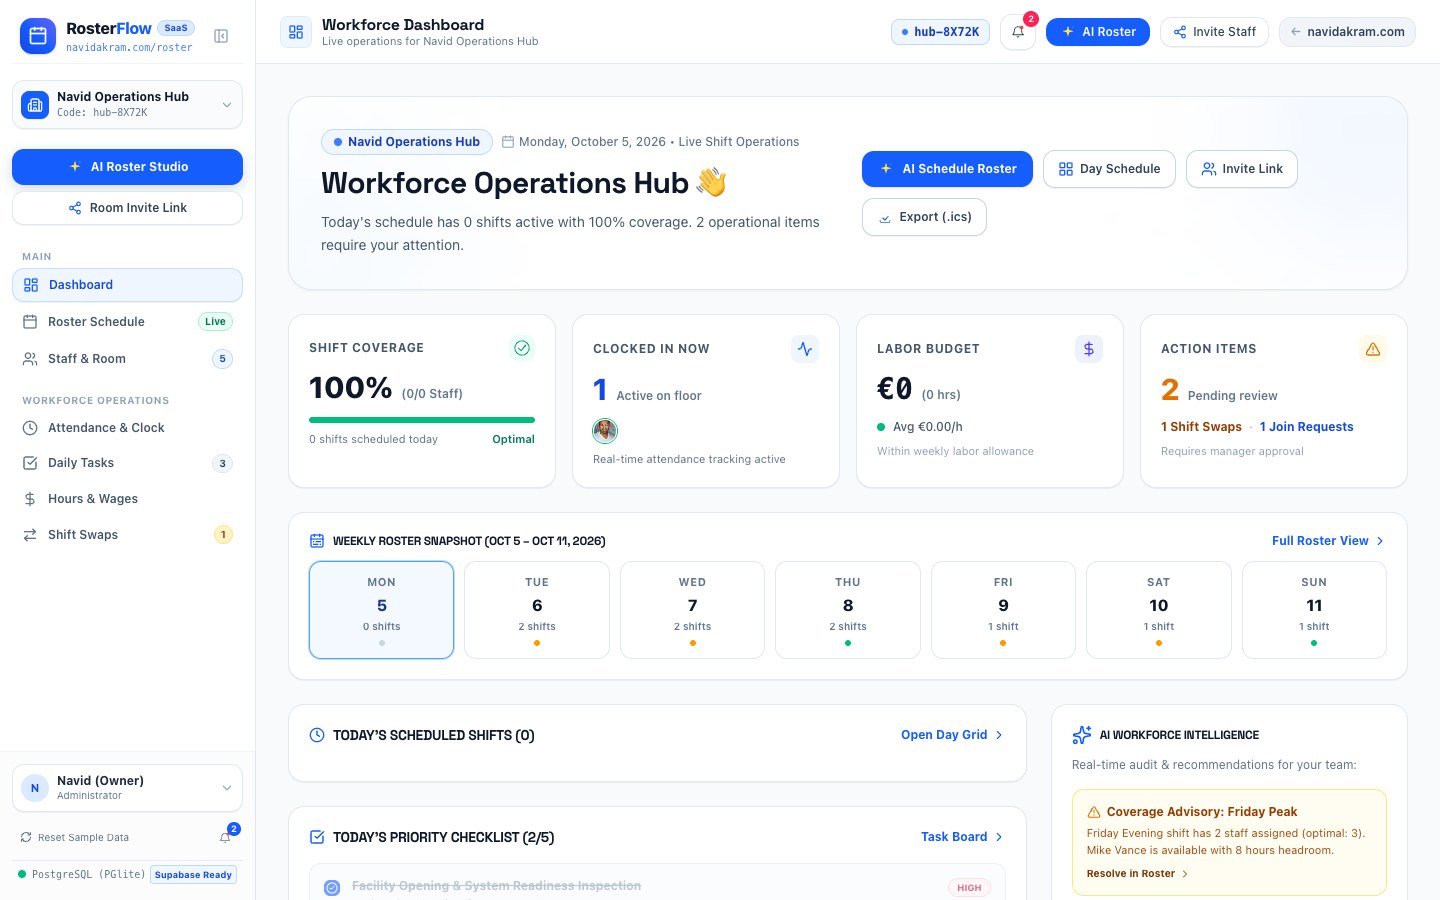Expand the Navid (Owner) account menu

pos(127,788)
